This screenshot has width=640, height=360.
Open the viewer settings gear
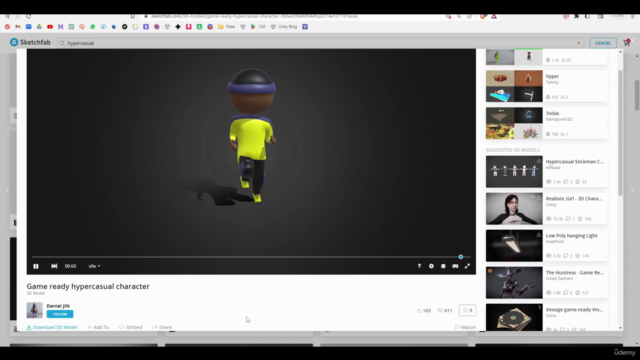click(x=431, y=266)
